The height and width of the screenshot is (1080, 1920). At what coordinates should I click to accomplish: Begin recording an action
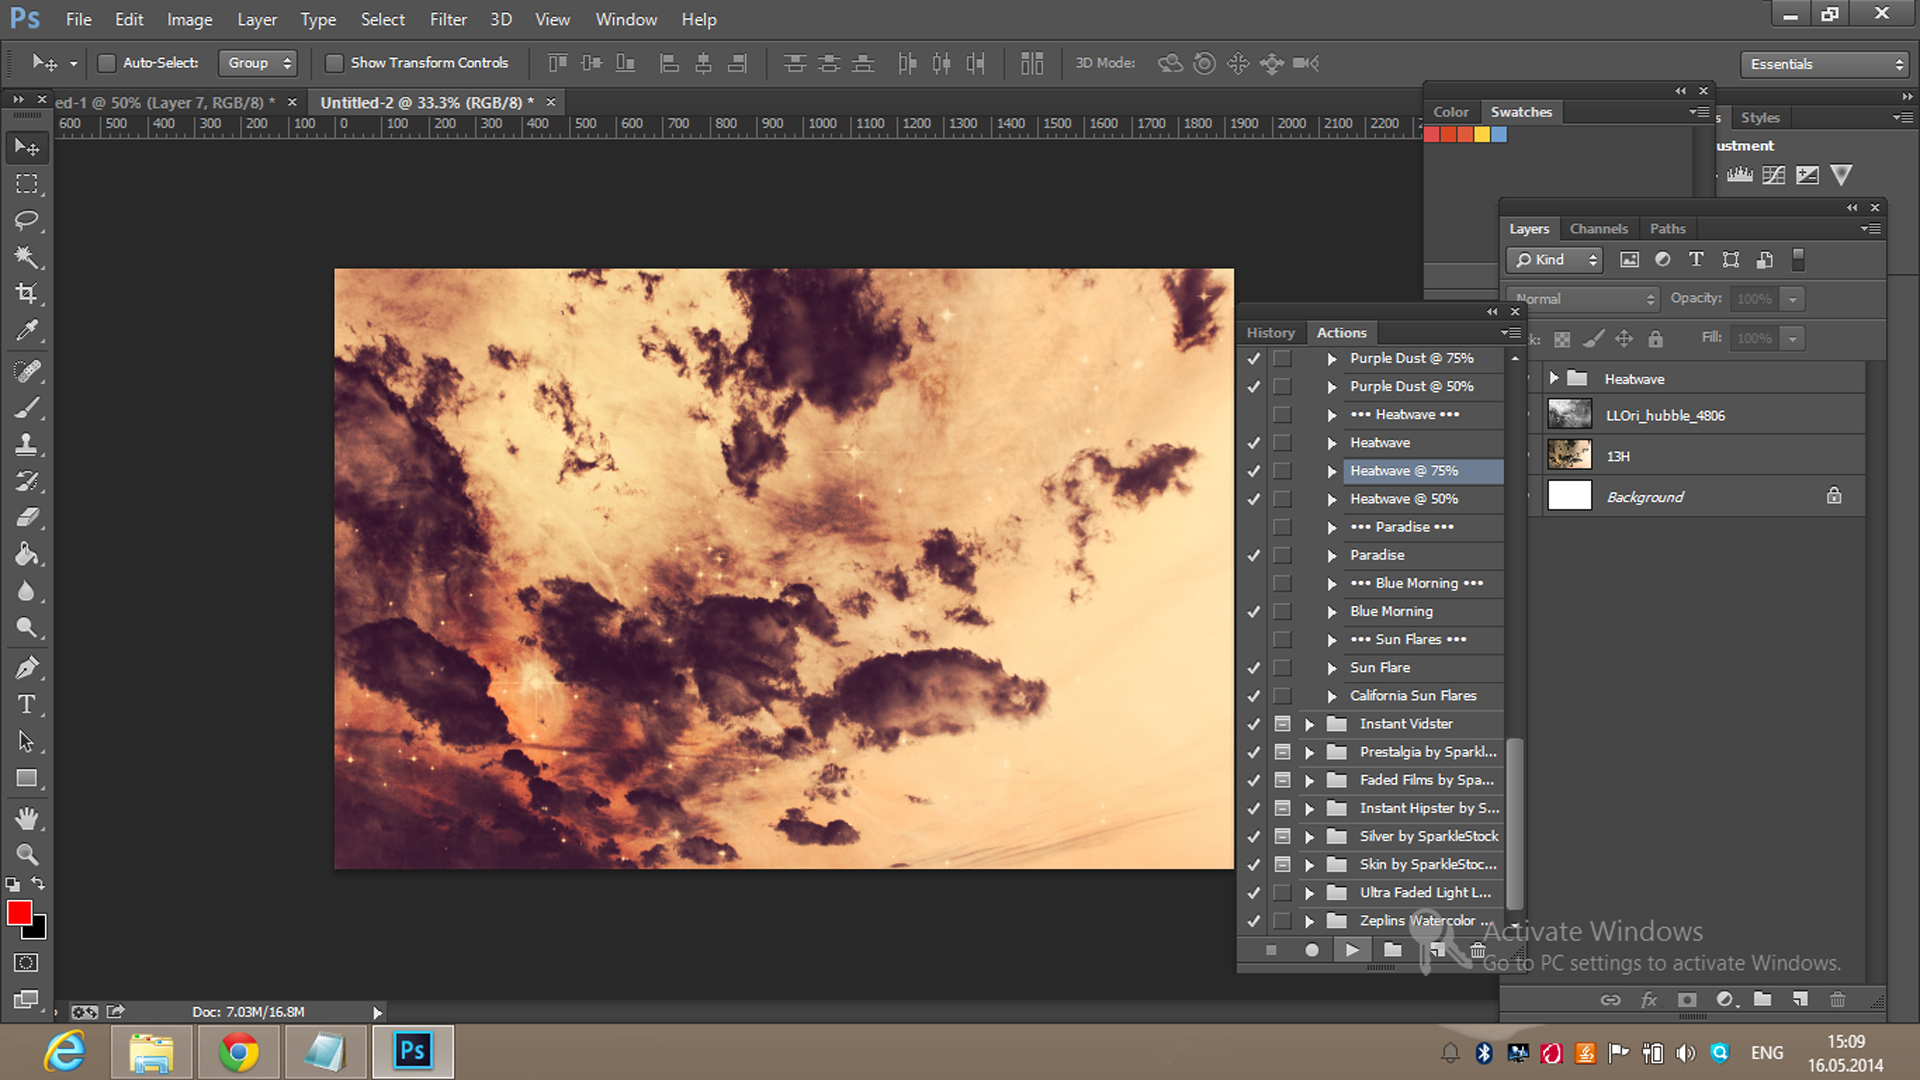coord(1312,950)
